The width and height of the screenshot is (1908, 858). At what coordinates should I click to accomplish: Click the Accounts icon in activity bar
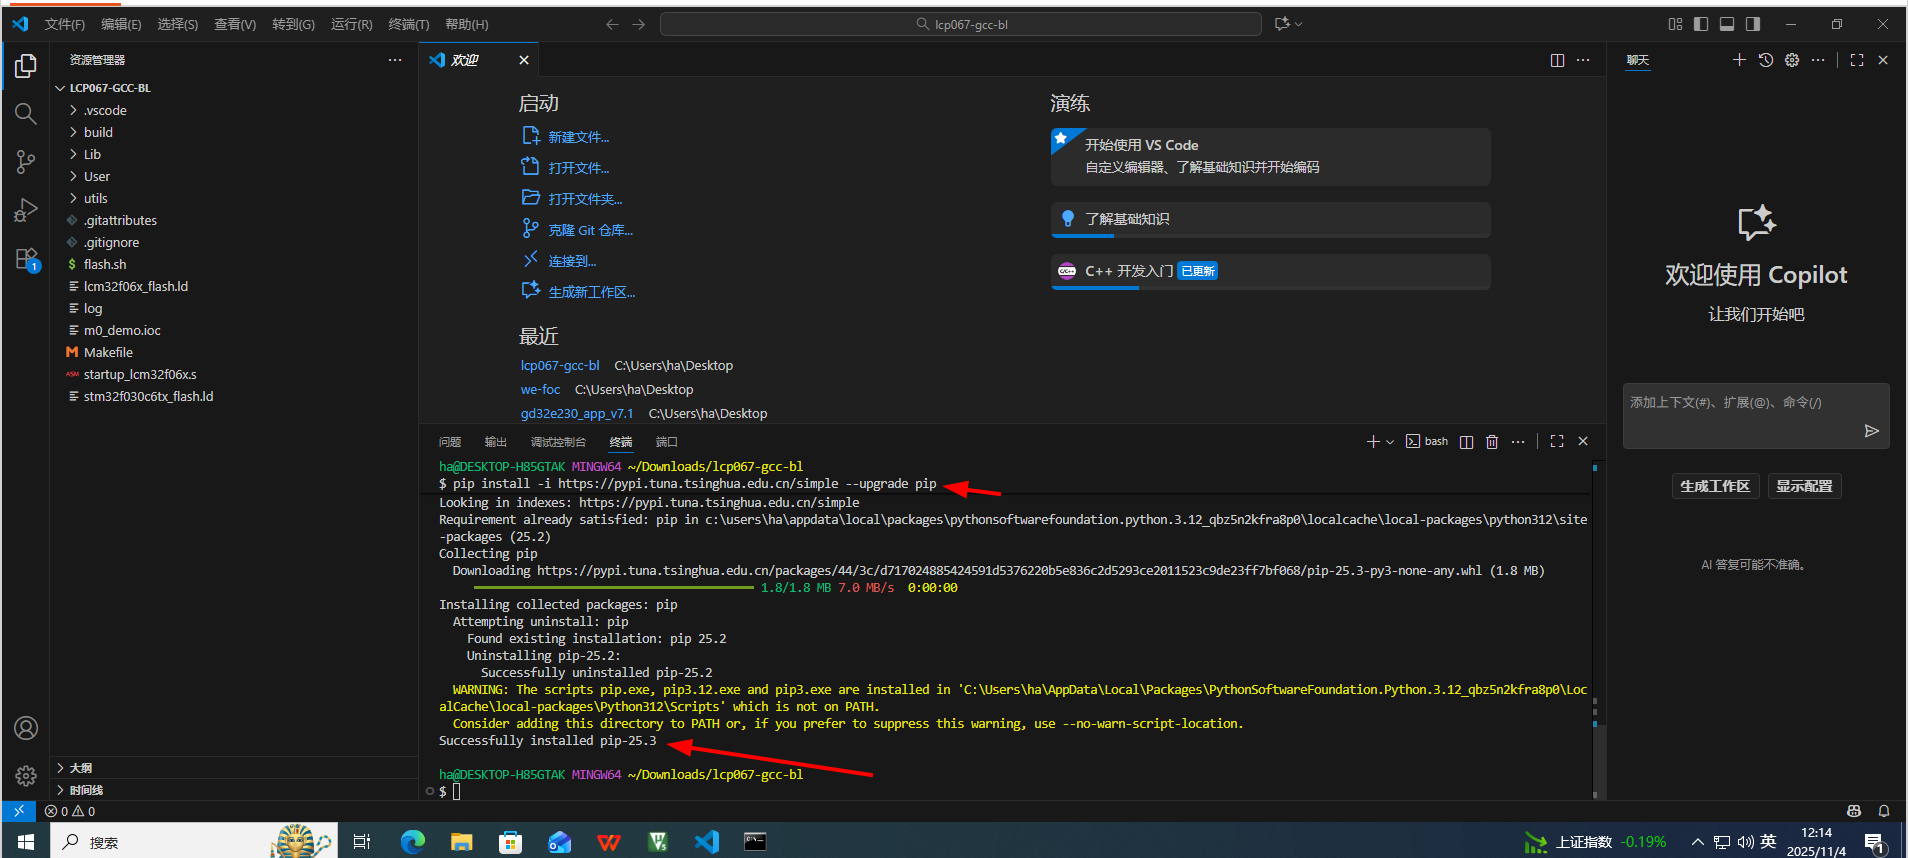(x=26, y=728)
